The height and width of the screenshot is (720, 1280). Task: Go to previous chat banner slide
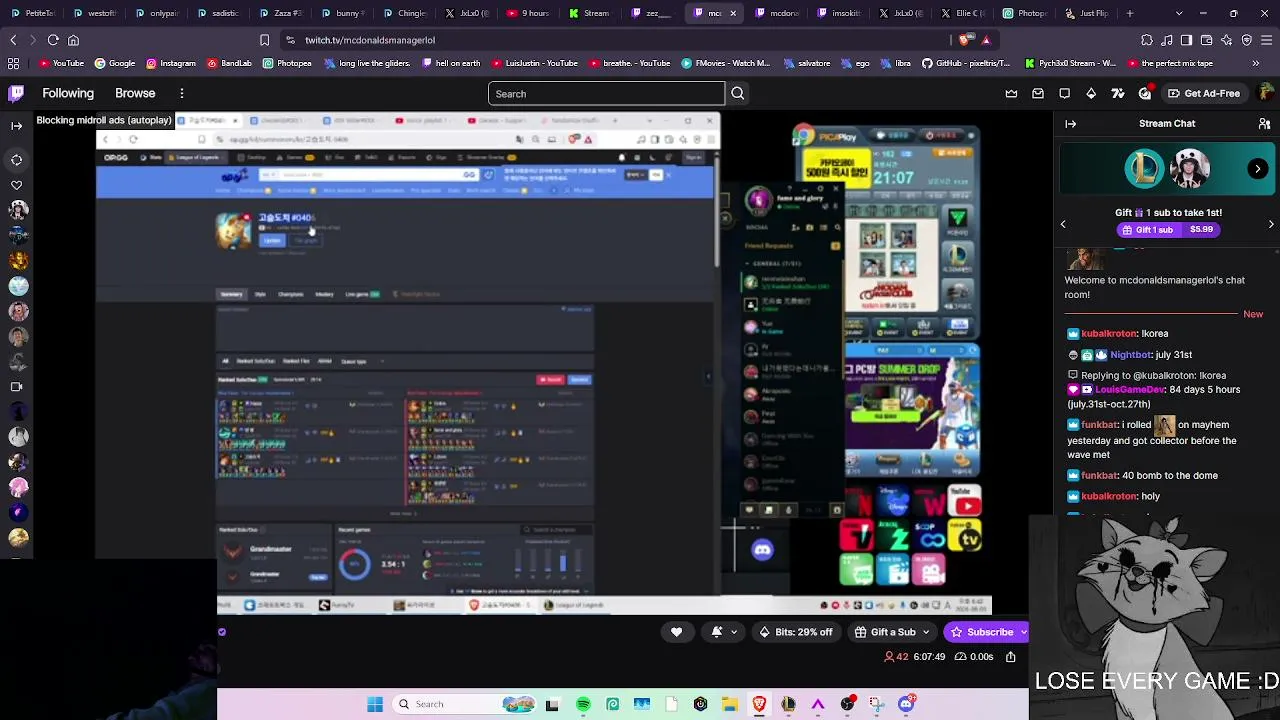coord(1063,224)
